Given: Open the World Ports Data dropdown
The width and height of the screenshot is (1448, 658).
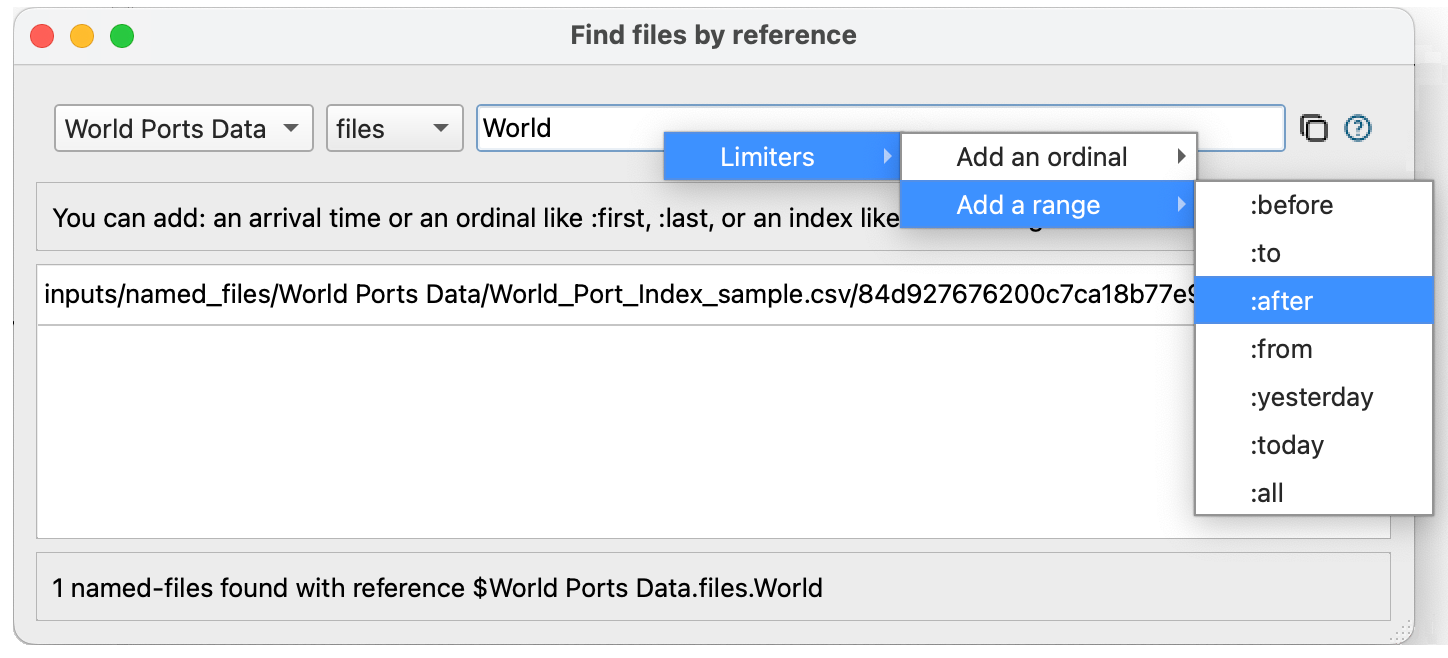Looking at the screenshot, I should (x=184, y=128).
